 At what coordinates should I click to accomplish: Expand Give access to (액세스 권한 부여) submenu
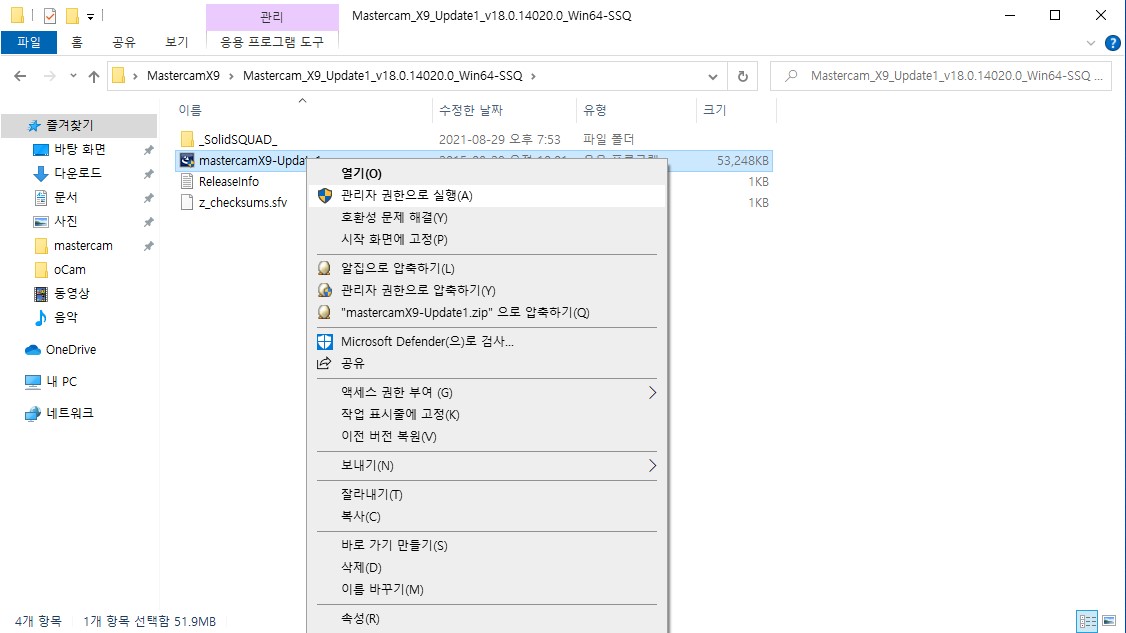[487, 392]
